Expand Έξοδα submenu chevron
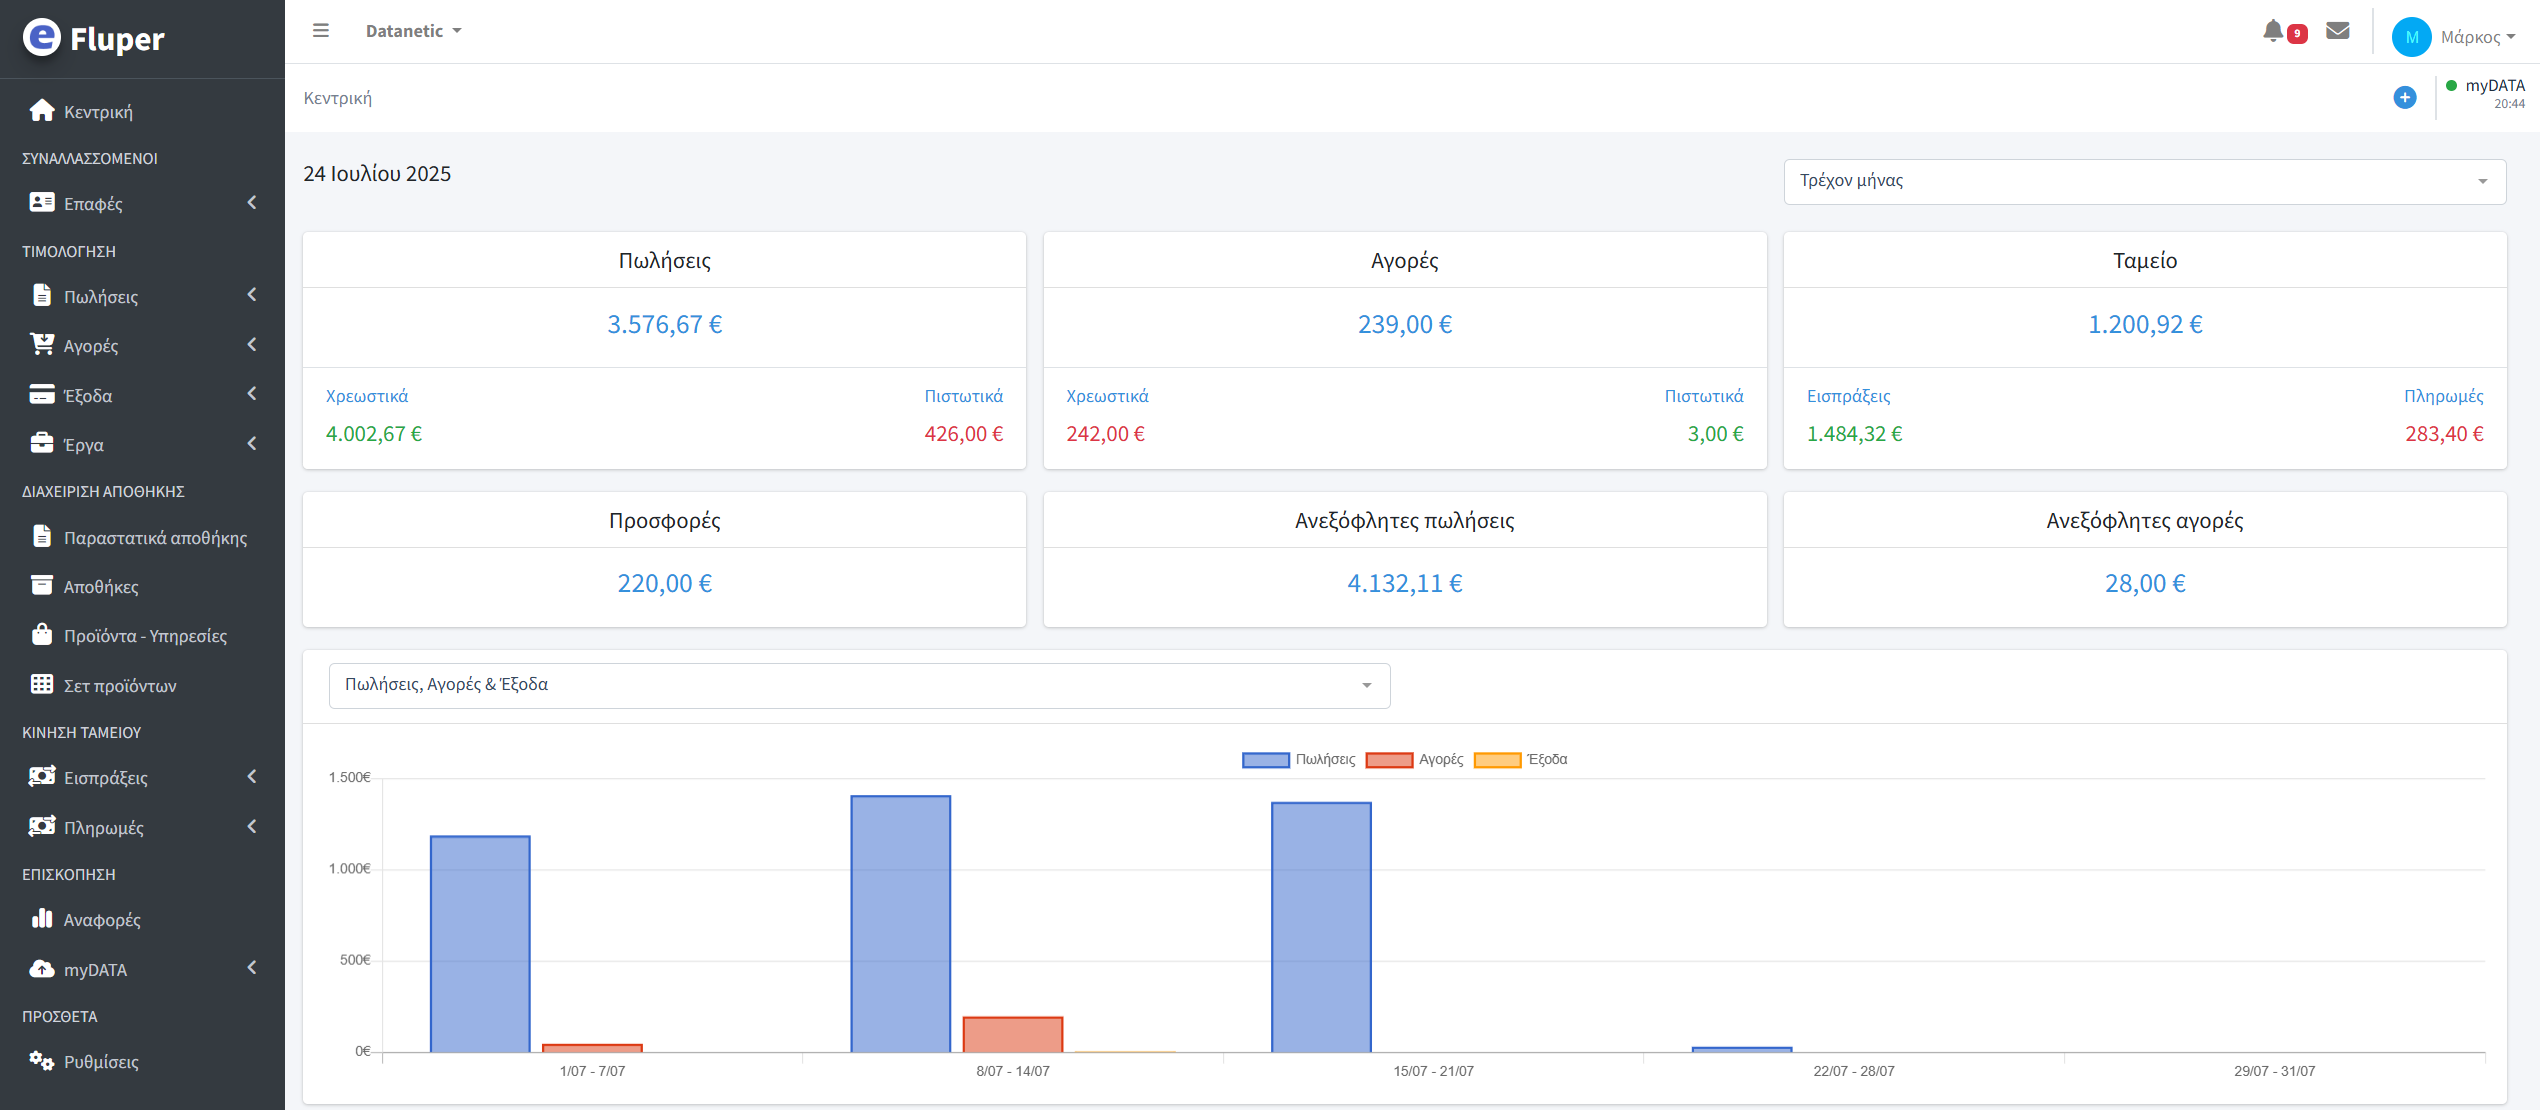 tap(252, 393)
